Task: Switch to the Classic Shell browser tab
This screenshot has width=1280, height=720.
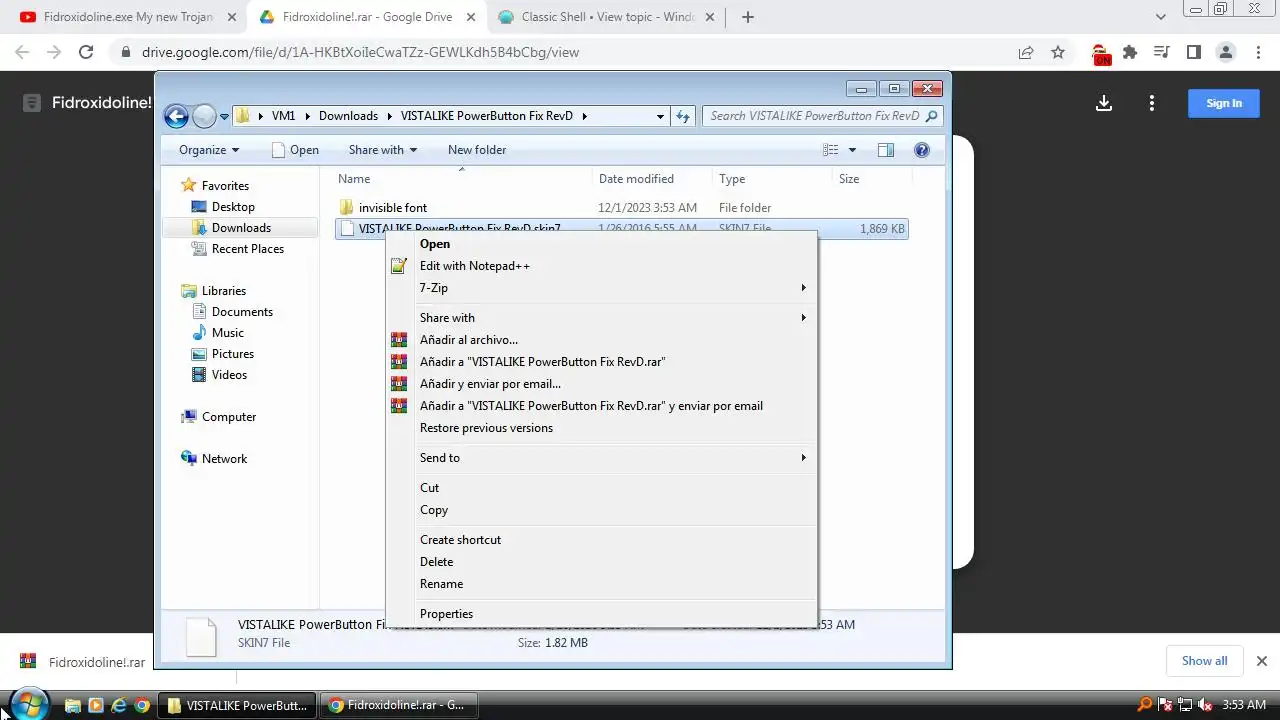Action: click(607, 17)
